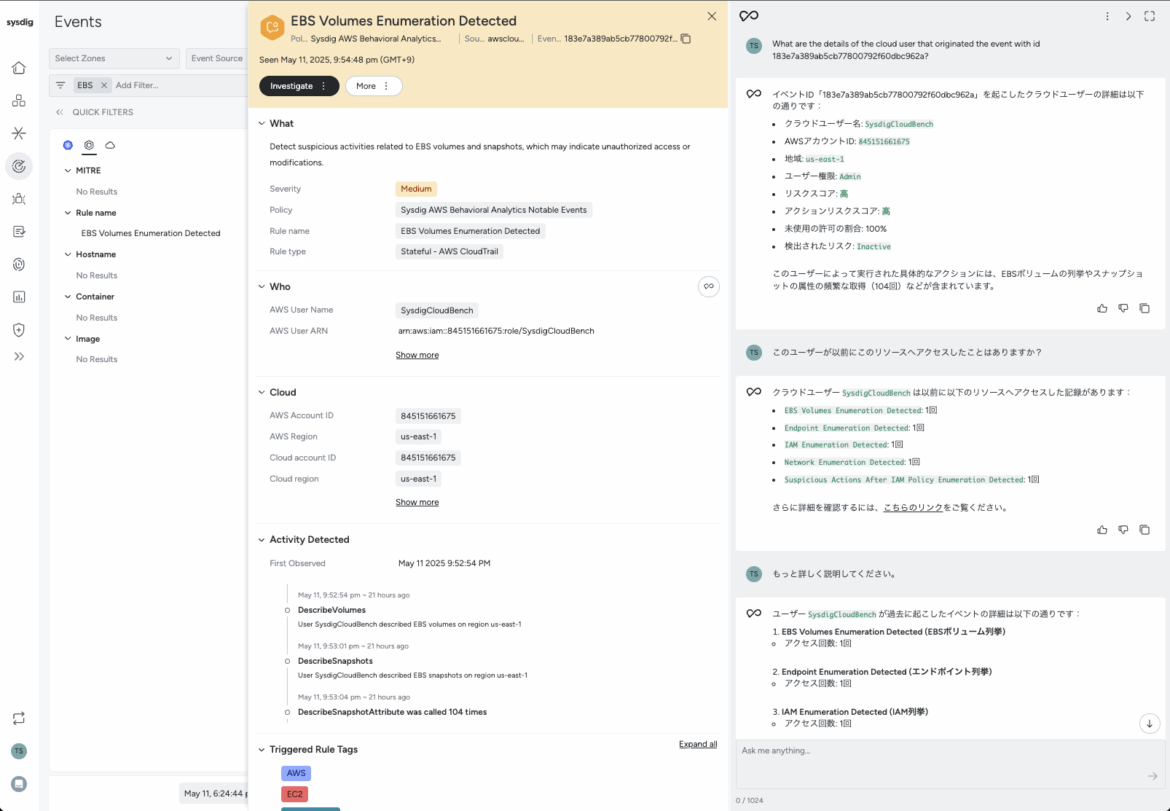Collapse the Who section
Screen dimensions: 1170x811
click(262, 286)
